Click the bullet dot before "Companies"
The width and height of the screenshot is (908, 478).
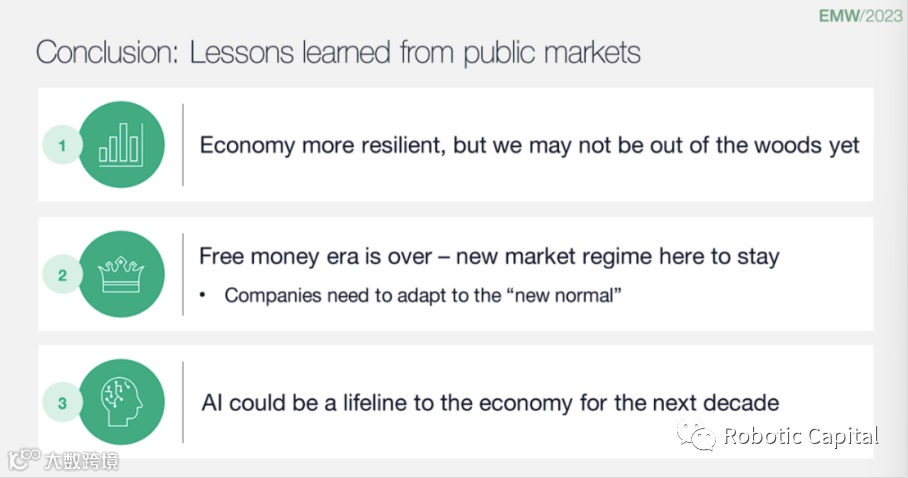(204, 295)
